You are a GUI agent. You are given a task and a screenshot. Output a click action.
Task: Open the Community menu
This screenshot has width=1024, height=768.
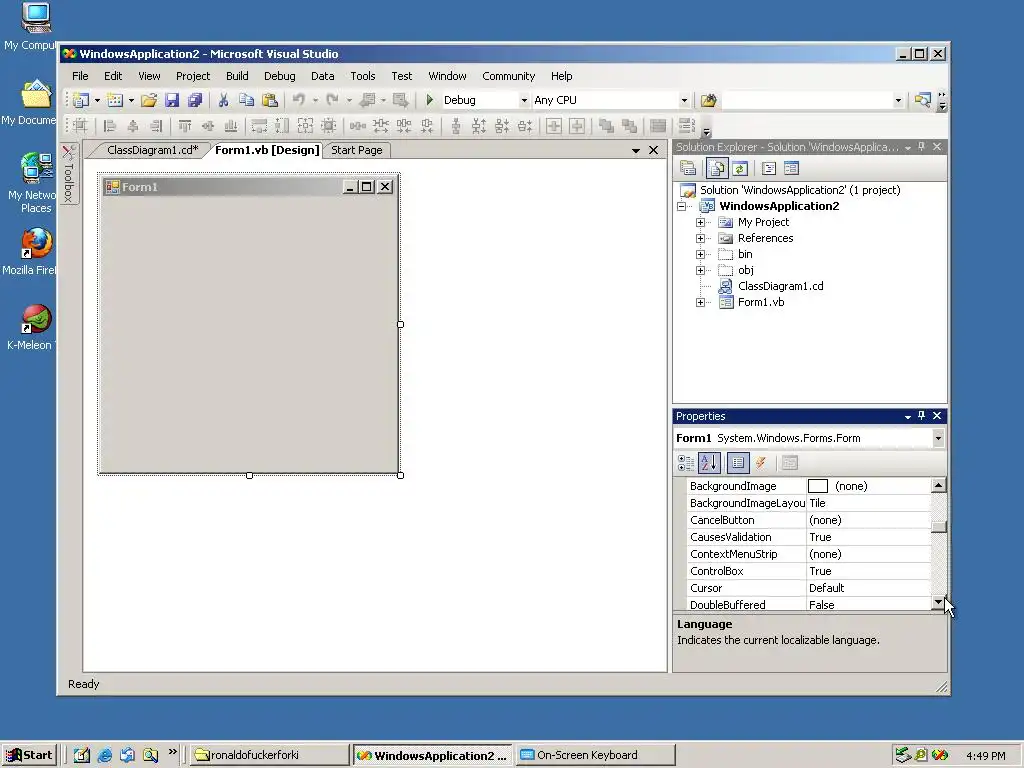coord(509,76)
